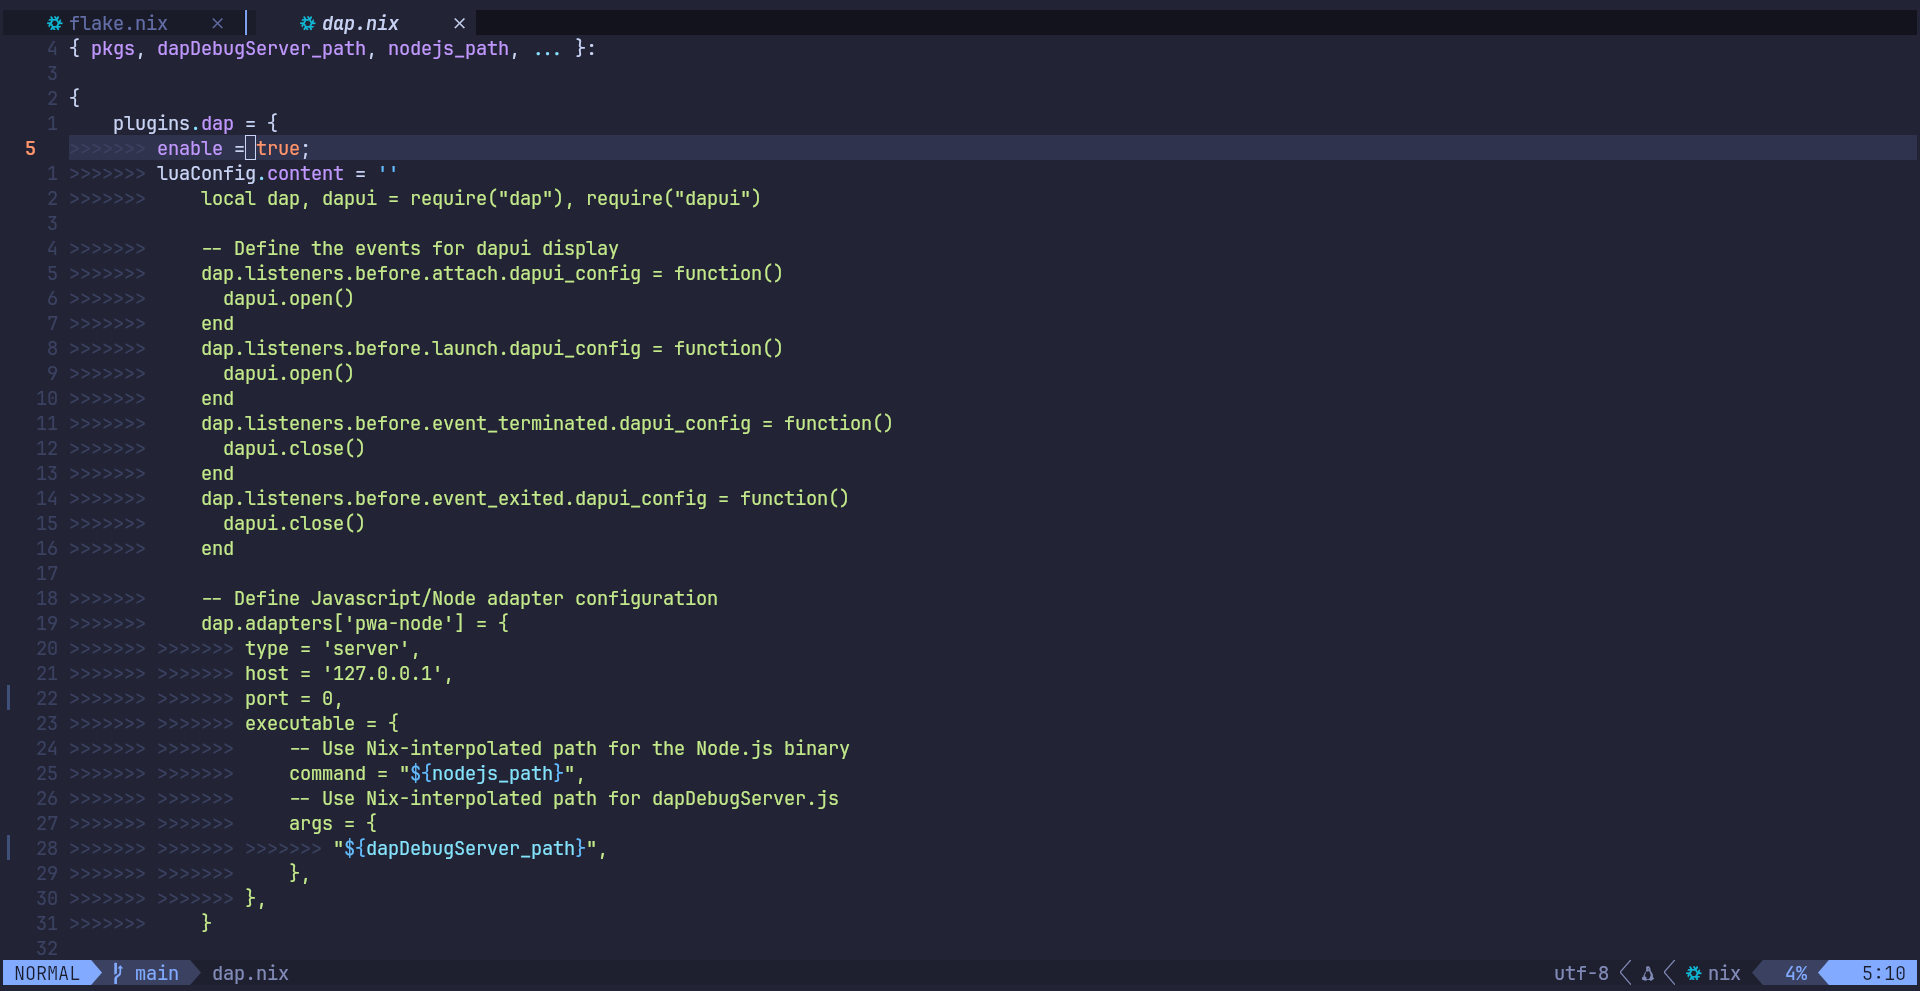Click relative line number 28 in gutter
Image resolution: width=1920 pixels, height=991 pixels.
47,848
